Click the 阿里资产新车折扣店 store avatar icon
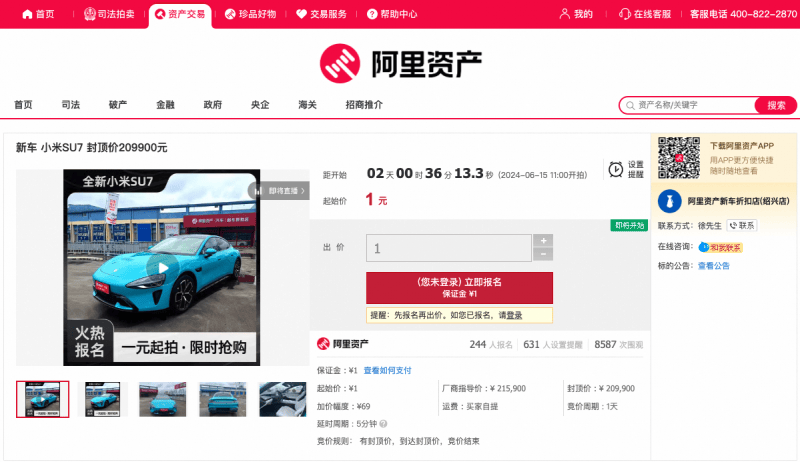Viewport: 800px width, 462px height. coord(669,201)
